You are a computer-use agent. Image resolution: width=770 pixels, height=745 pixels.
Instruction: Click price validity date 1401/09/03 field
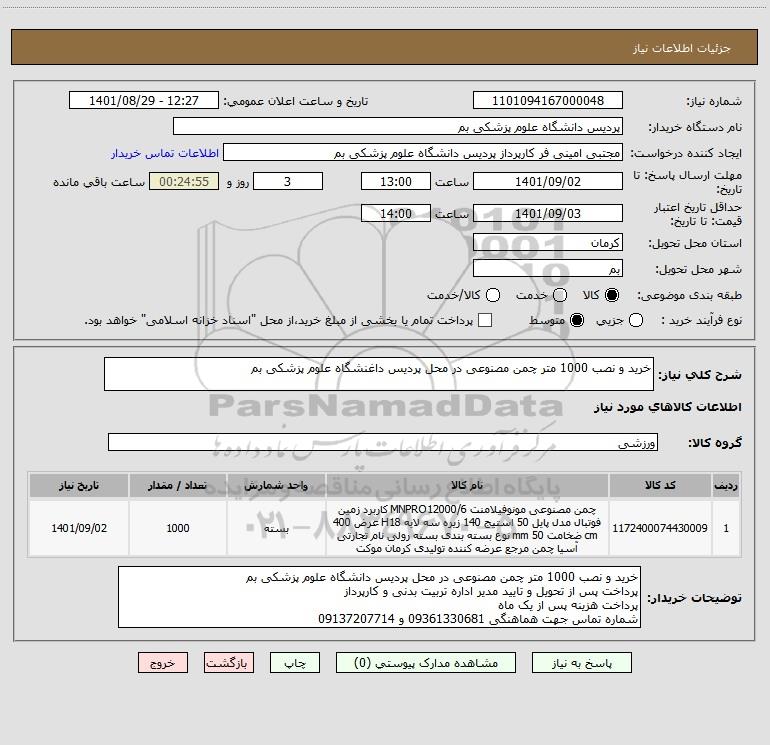pos(548,214)
